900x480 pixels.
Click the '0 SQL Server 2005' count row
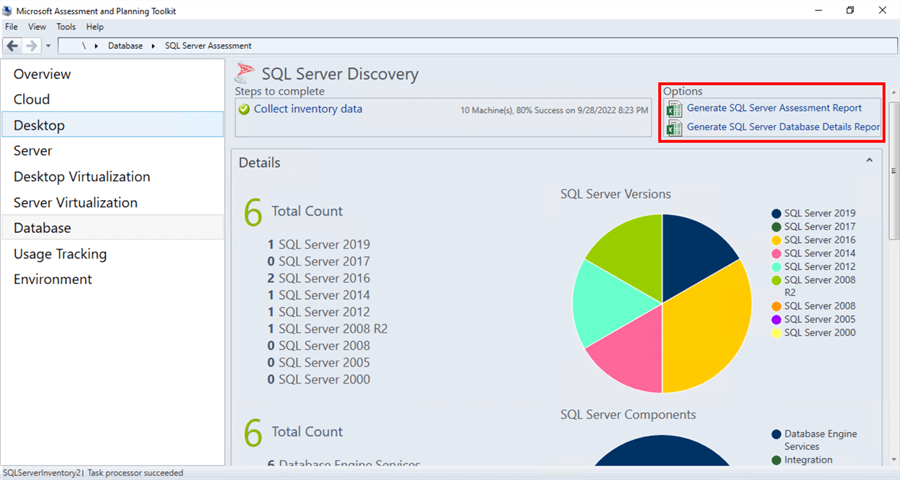coord(319,363)
